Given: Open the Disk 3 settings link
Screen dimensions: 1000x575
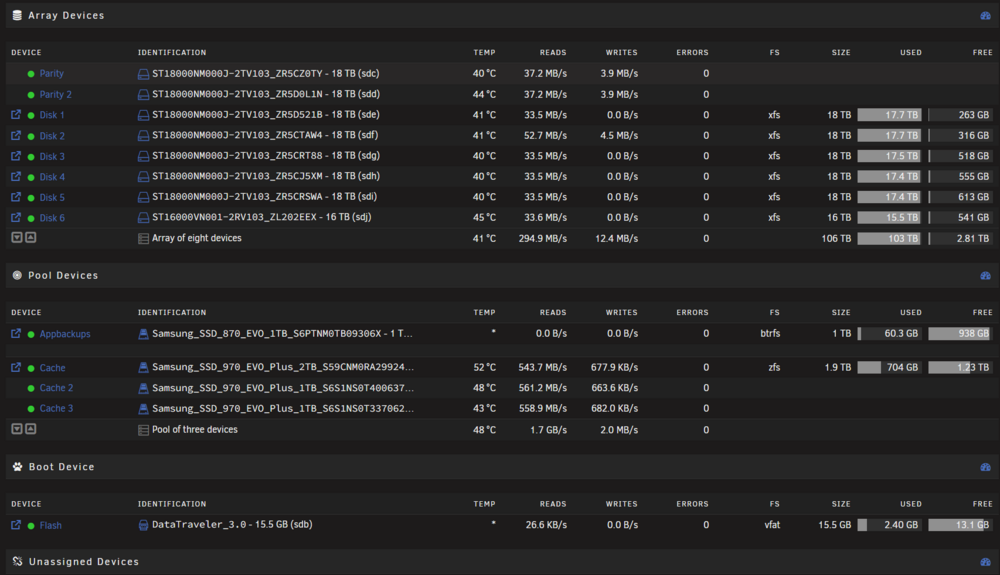Looking at the screenshot, I should pos(52,156).
